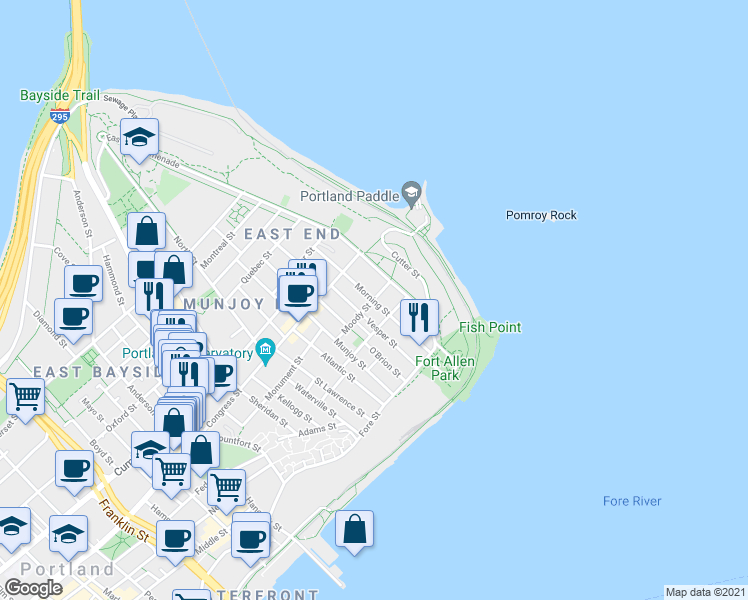Screen dimensions: 748x600
Task: Select the Cutter St label
Action: (x=405, y=265)
